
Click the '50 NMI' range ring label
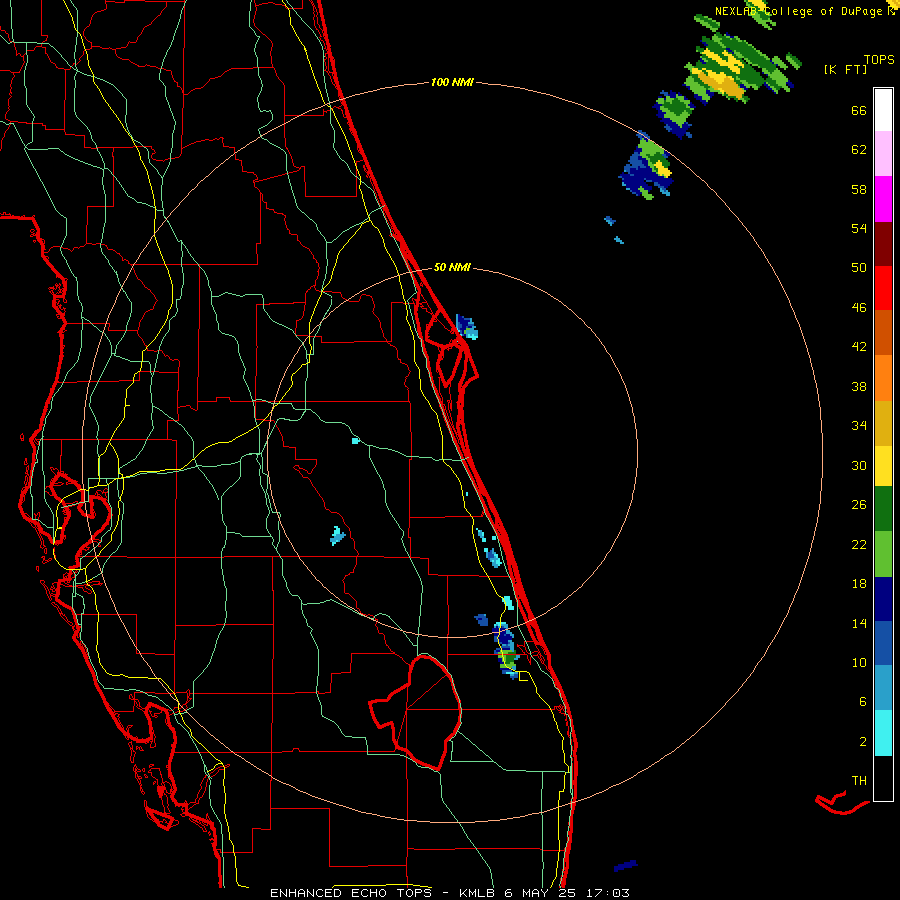pos(452,267)
